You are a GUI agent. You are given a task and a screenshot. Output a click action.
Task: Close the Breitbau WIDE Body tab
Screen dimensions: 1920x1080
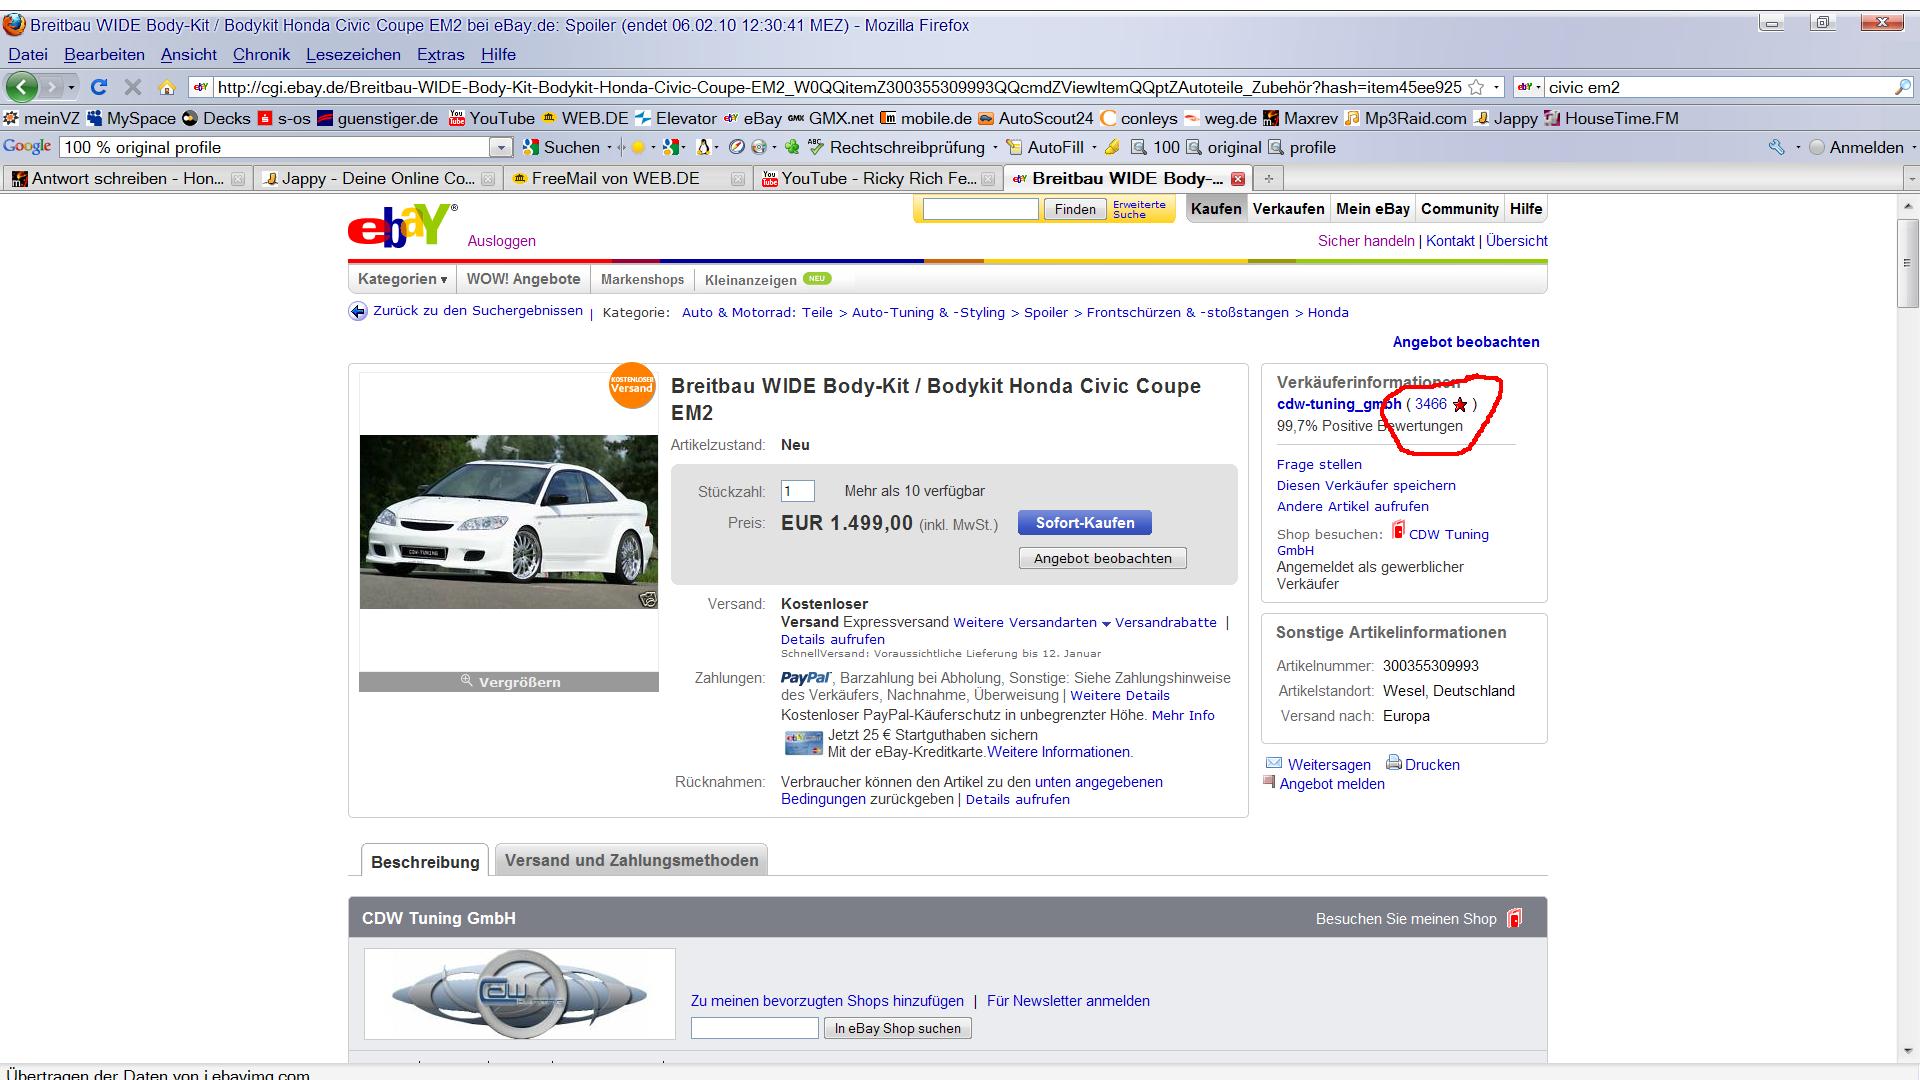coord(1238,178)
